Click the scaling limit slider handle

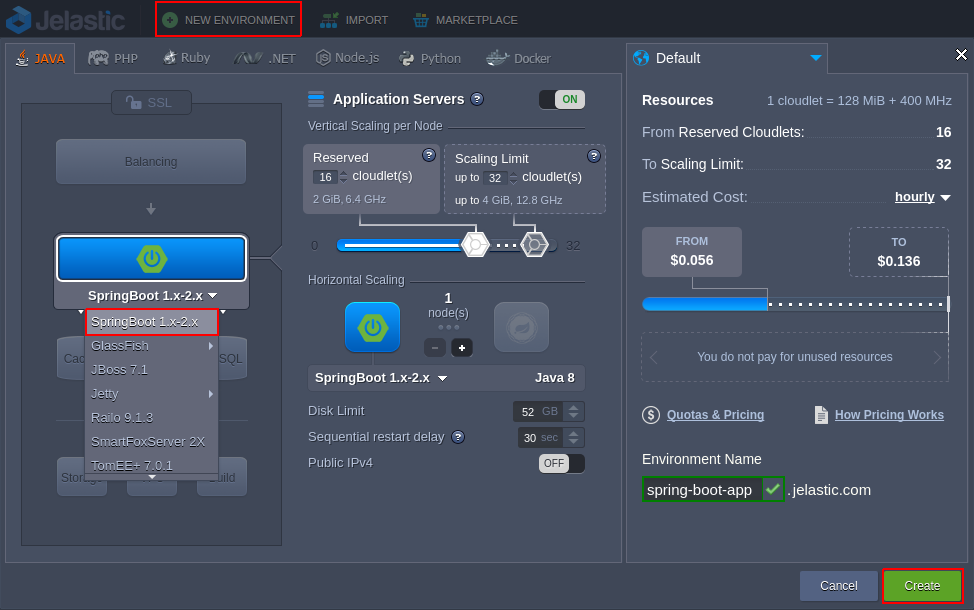534,245
